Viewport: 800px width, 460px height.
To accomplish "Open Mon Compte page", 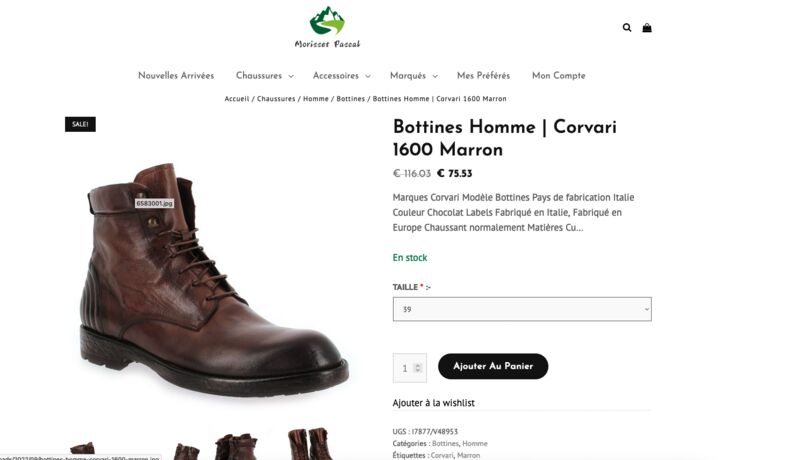I will pos(559,75).
